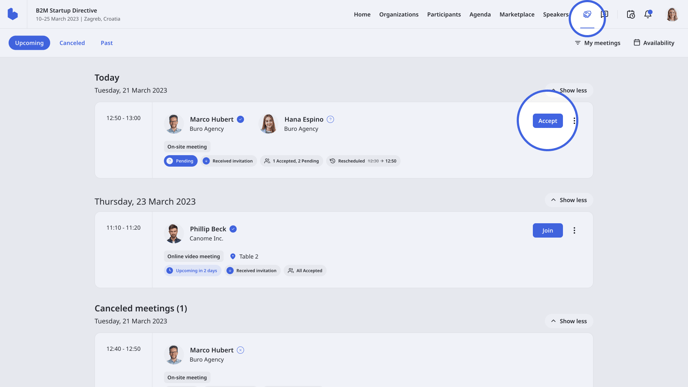The width and height of the screenshot is (688, 387).
Task: Accept the Marco Hubert meeting invitation
Action: 548,121
